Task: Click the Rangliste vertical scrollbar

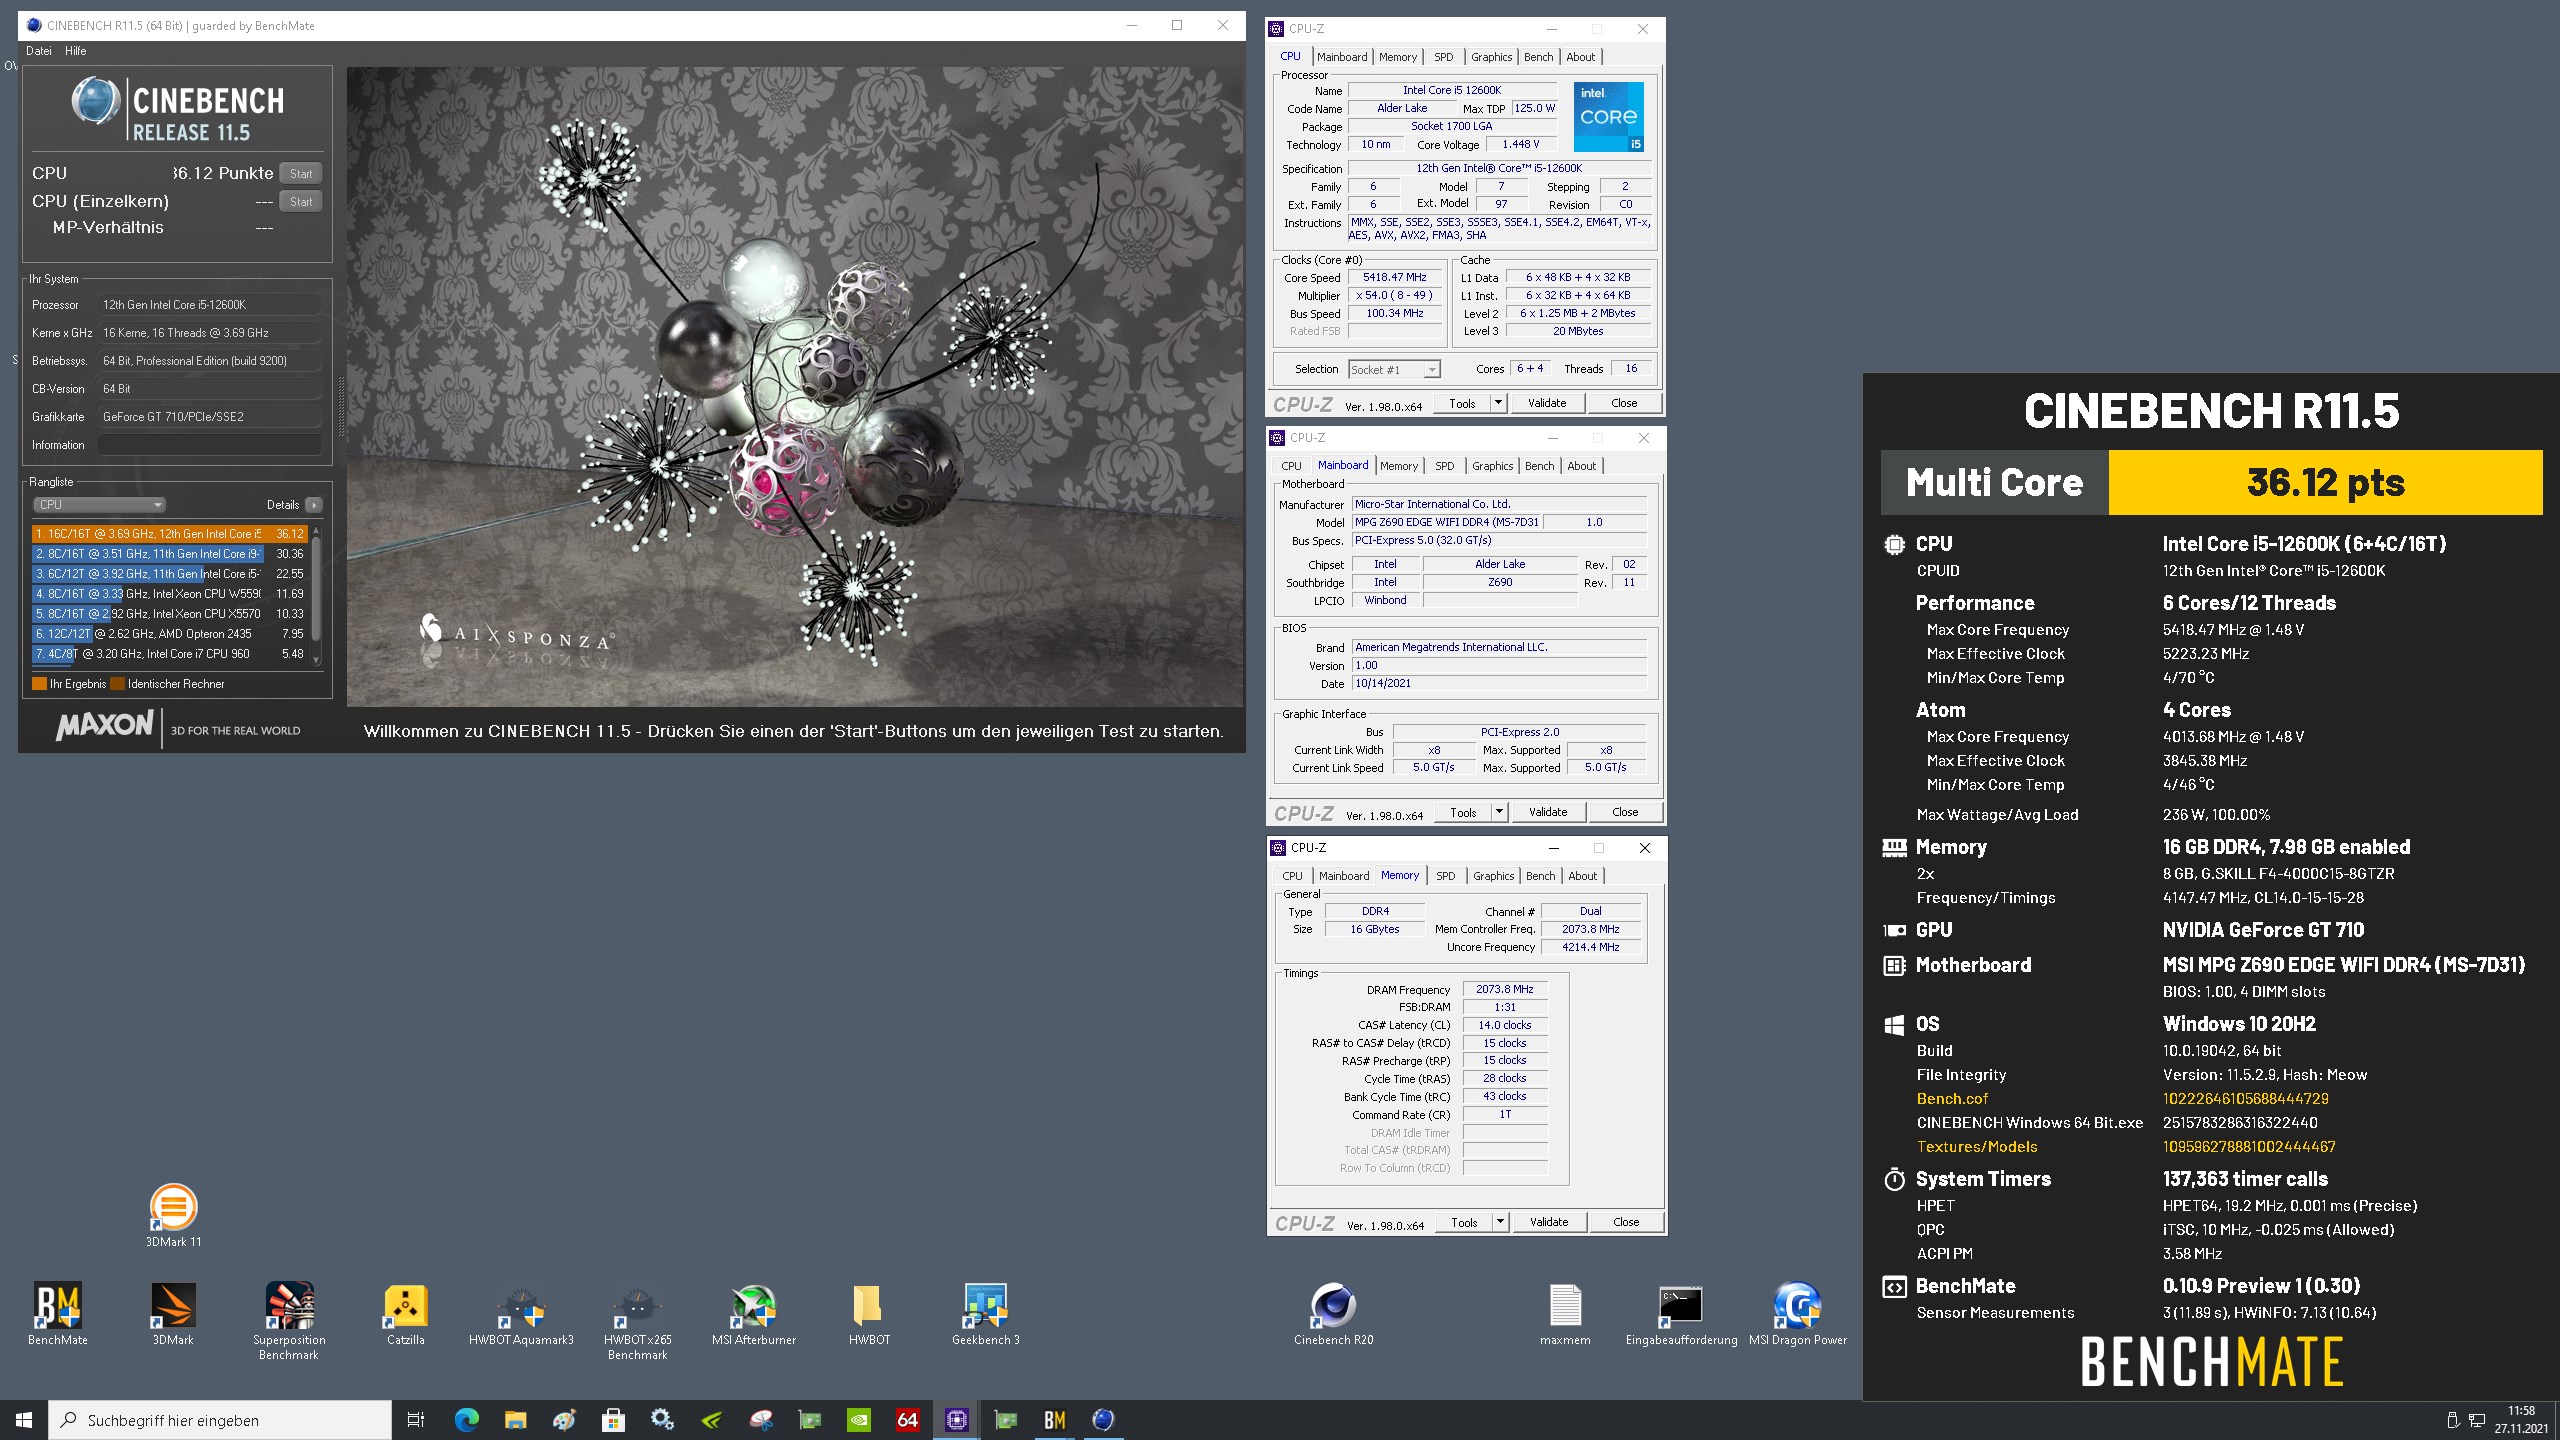Action: tap(317, 595)
